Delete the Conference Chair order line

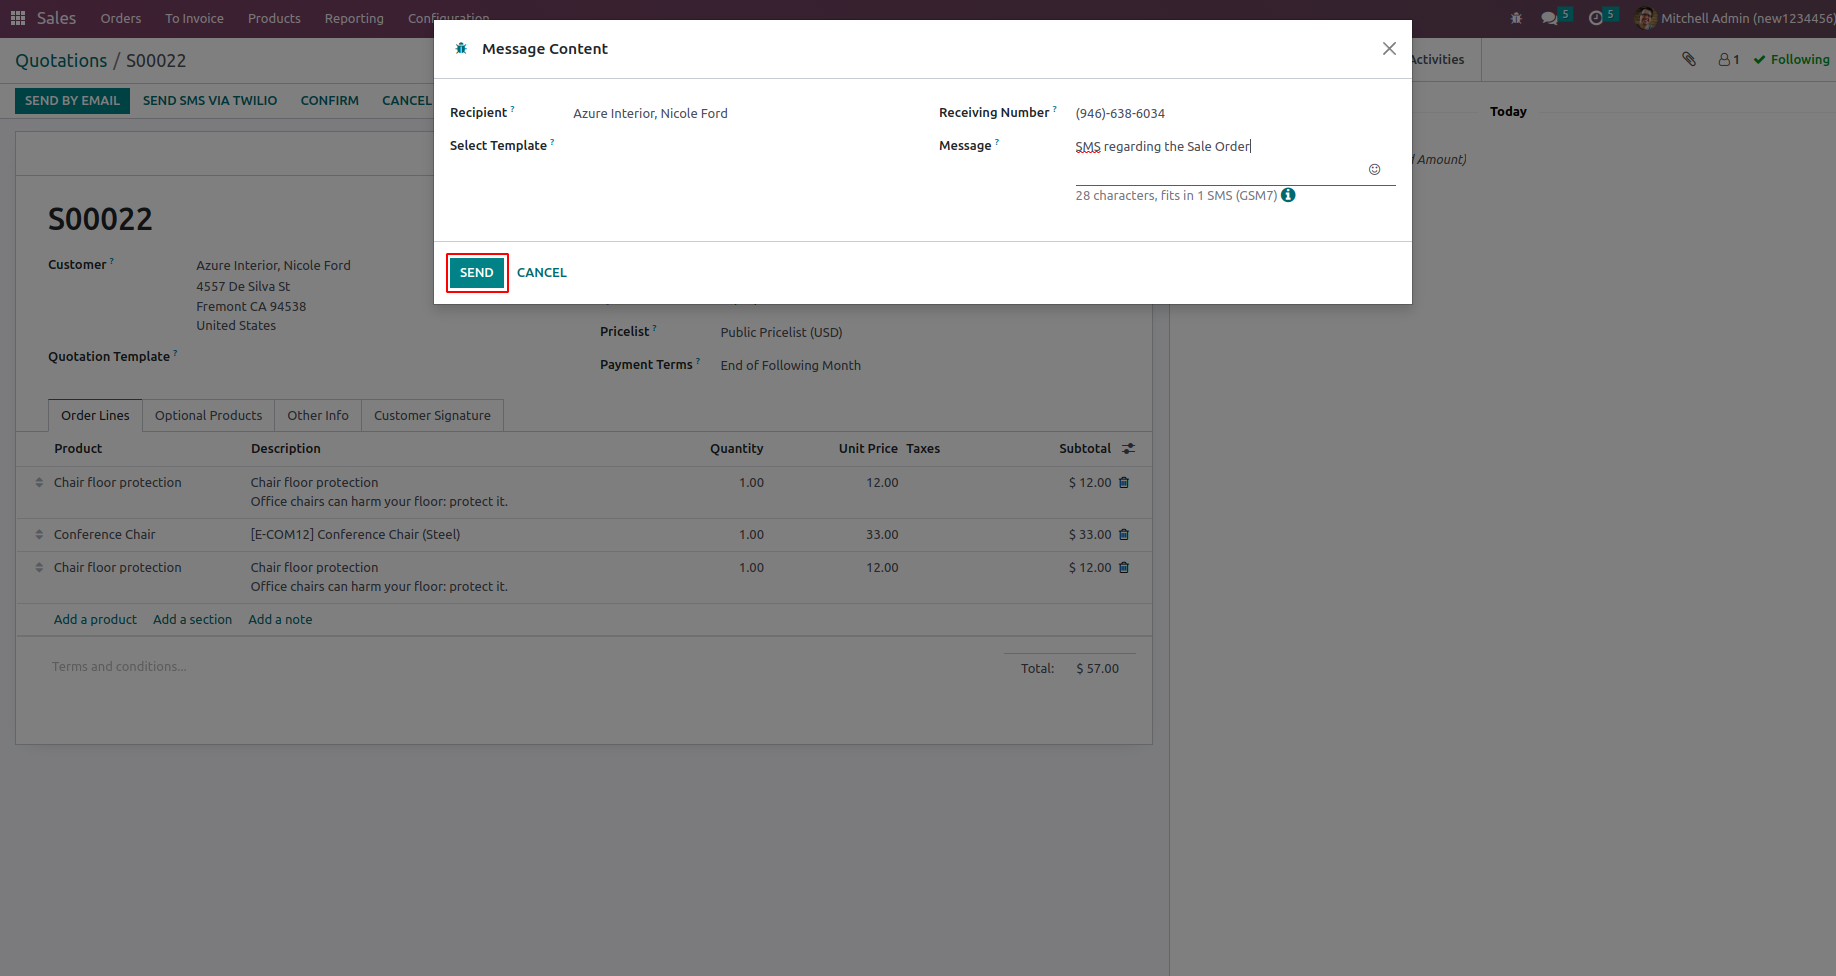click(x=1124, y=535)
